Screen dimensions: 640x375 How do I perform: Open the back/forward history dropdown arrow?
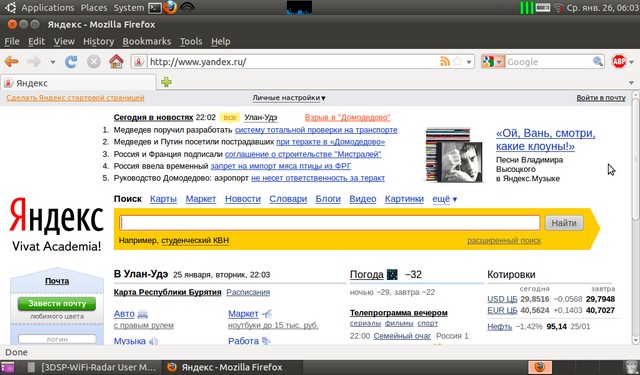tap(53, 62)
